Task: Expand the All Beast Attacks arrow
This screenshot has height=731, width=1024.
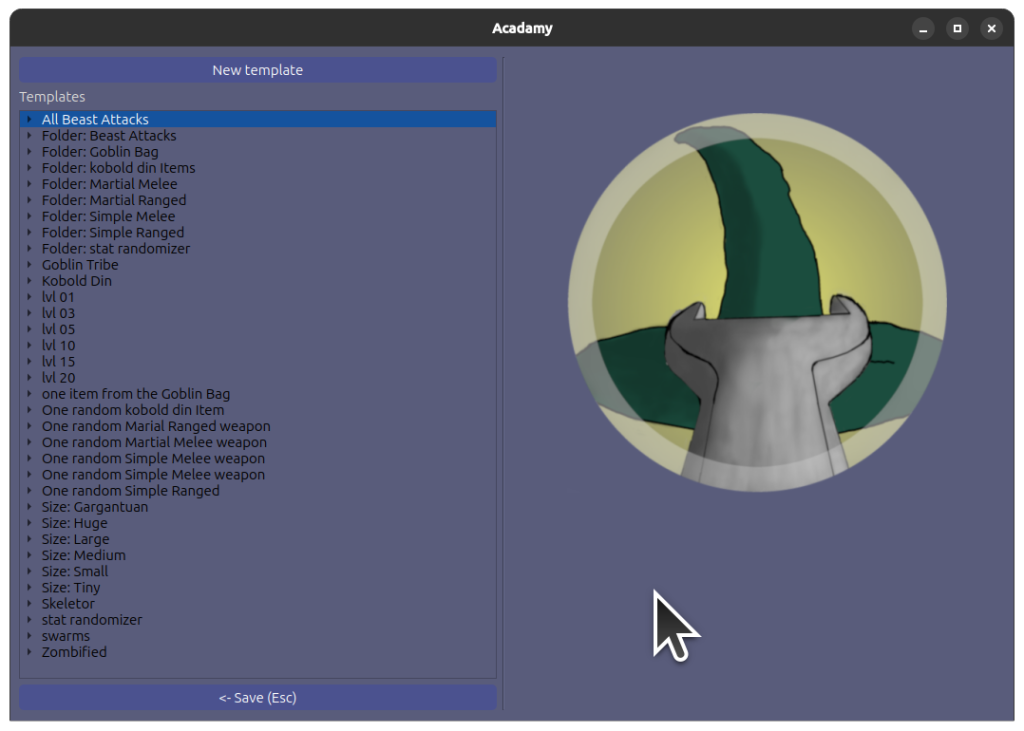Action: coord(30,120)
